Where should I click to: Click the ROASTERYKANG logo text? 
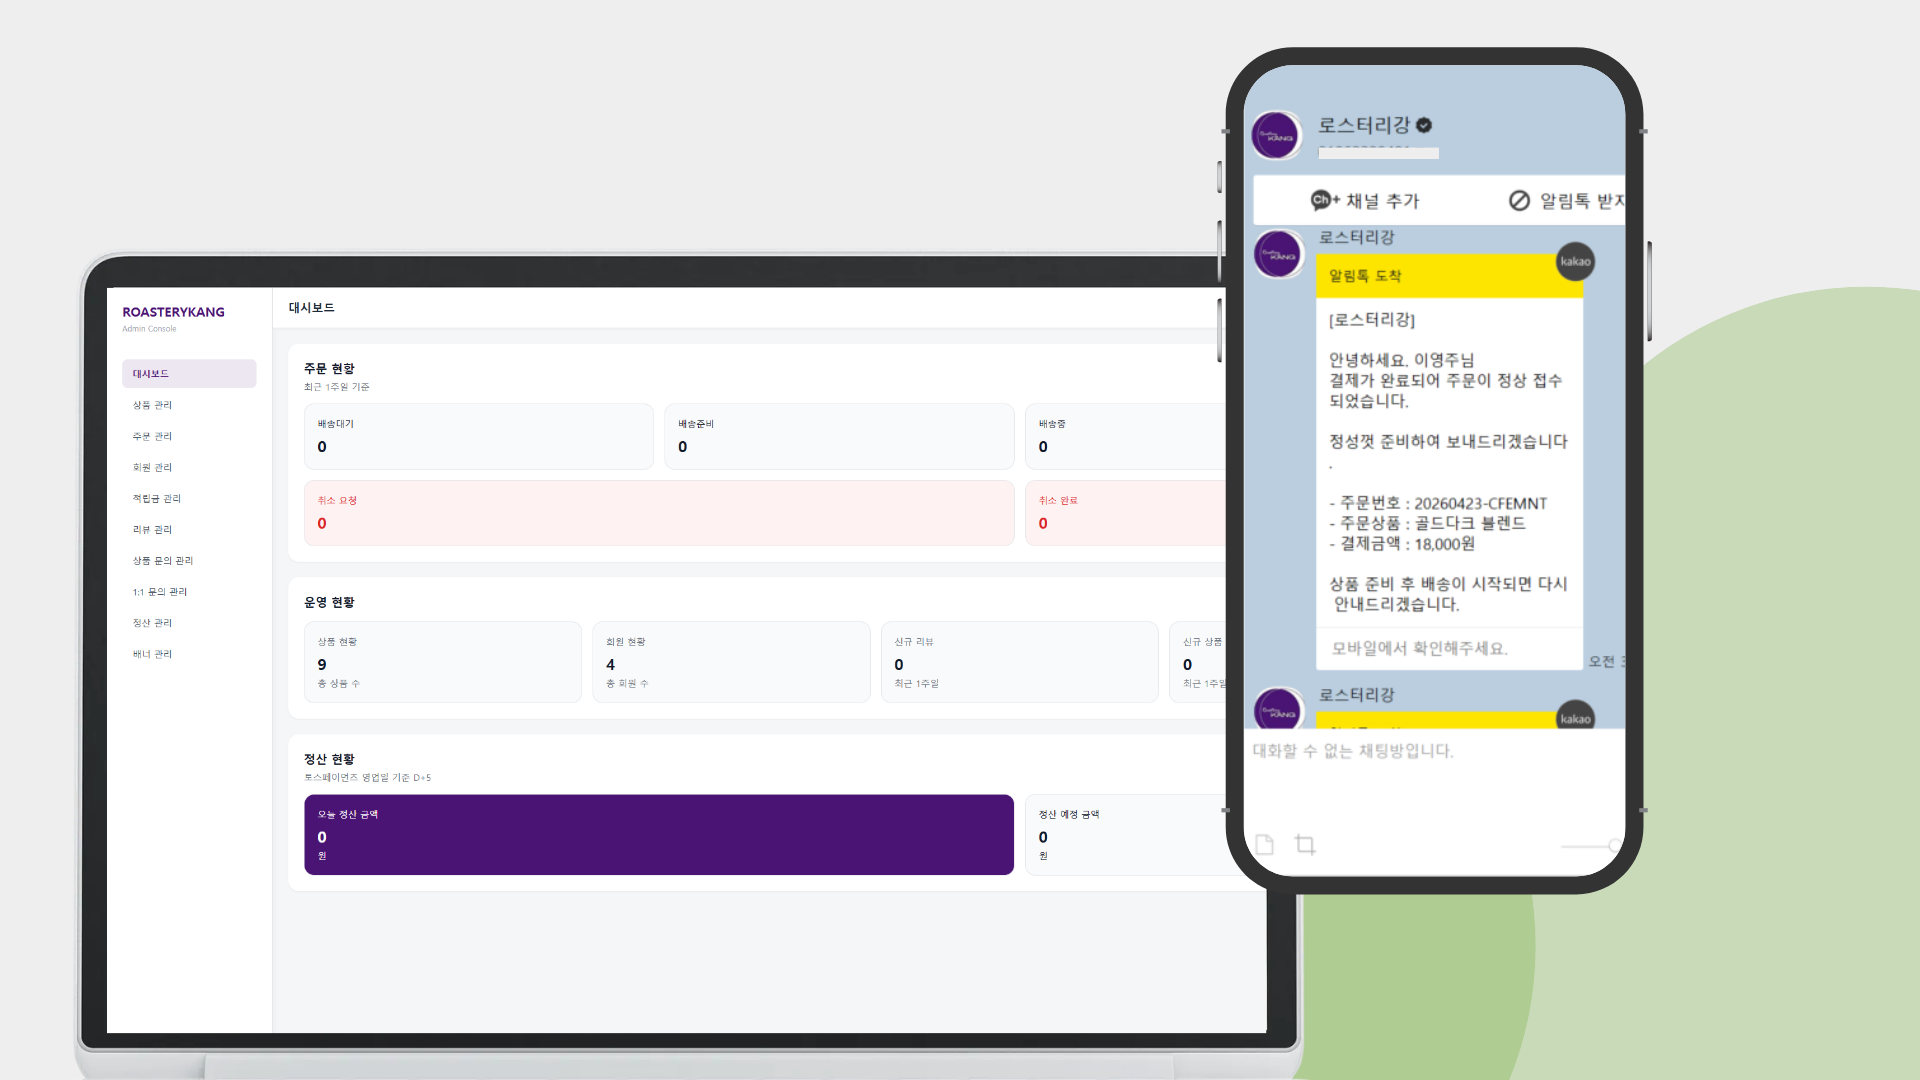click(x=173, y=312)
